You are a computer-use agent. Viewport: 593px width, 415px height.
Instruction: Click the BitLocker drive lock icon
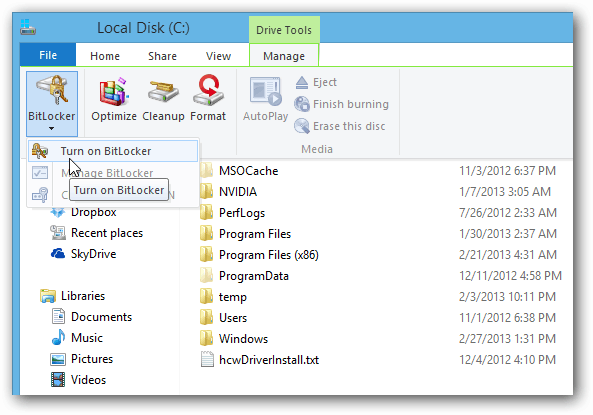(x=52, y=90)
